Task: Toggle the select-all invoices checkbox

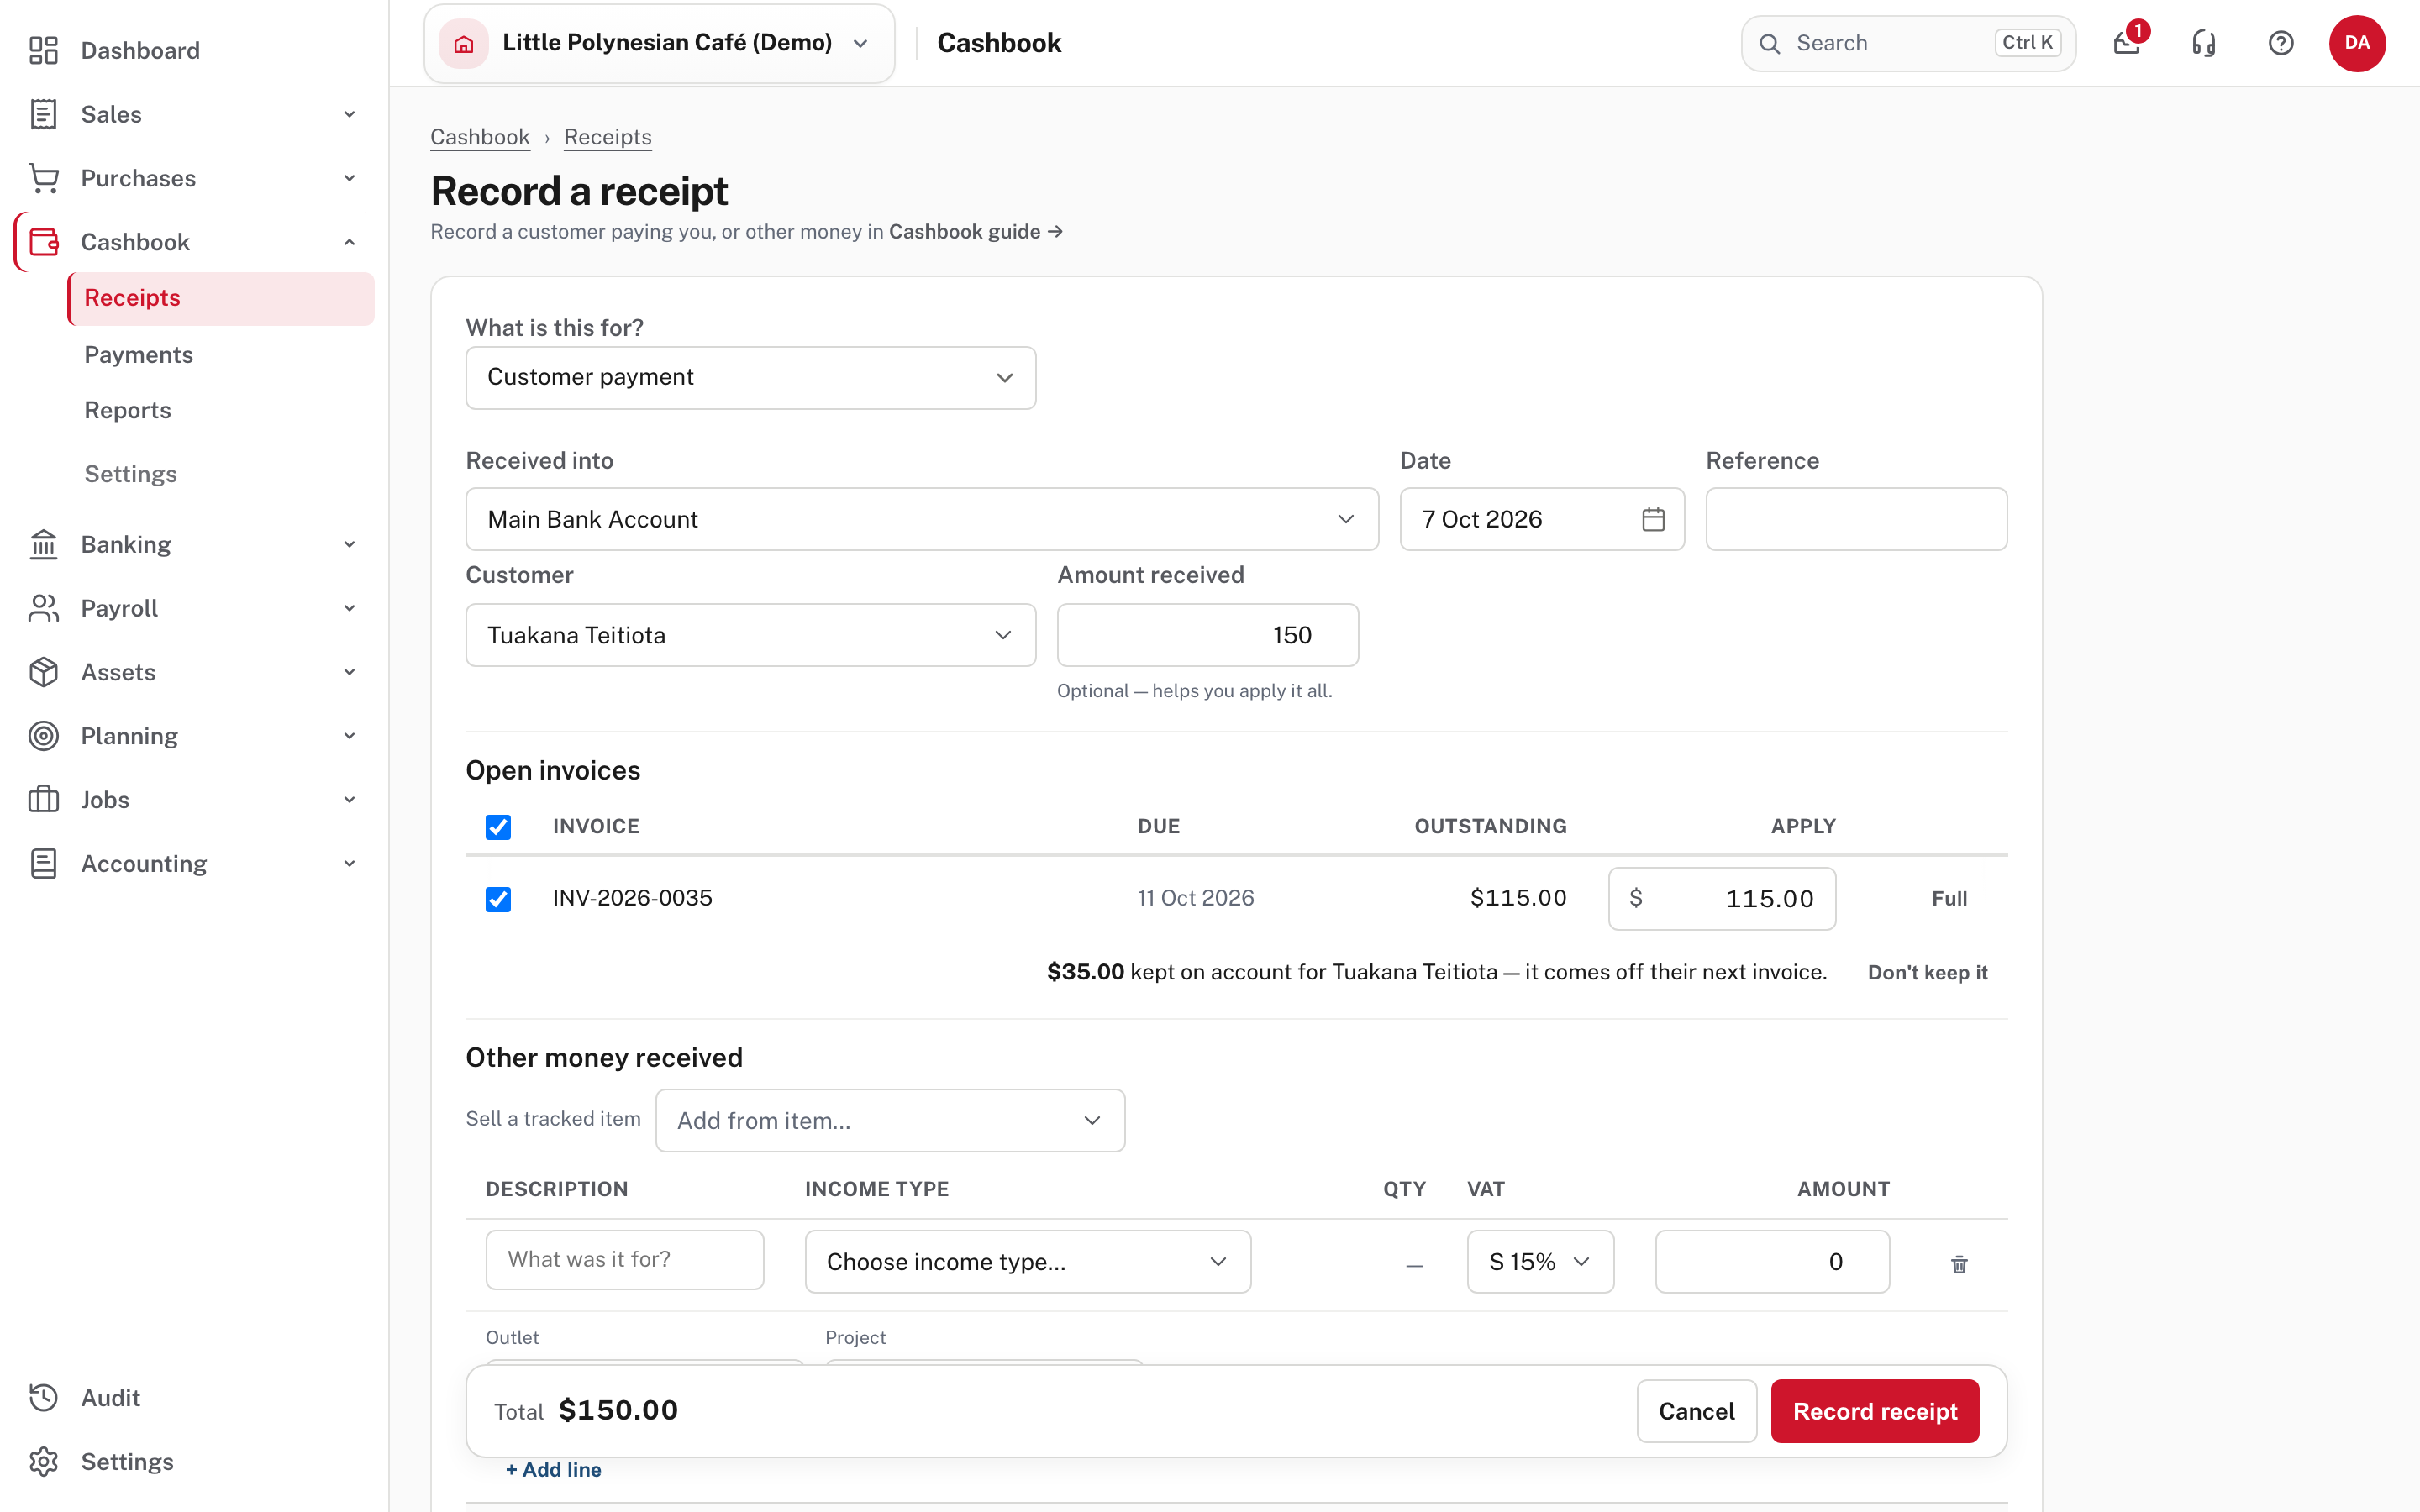Action: (498, 827)
